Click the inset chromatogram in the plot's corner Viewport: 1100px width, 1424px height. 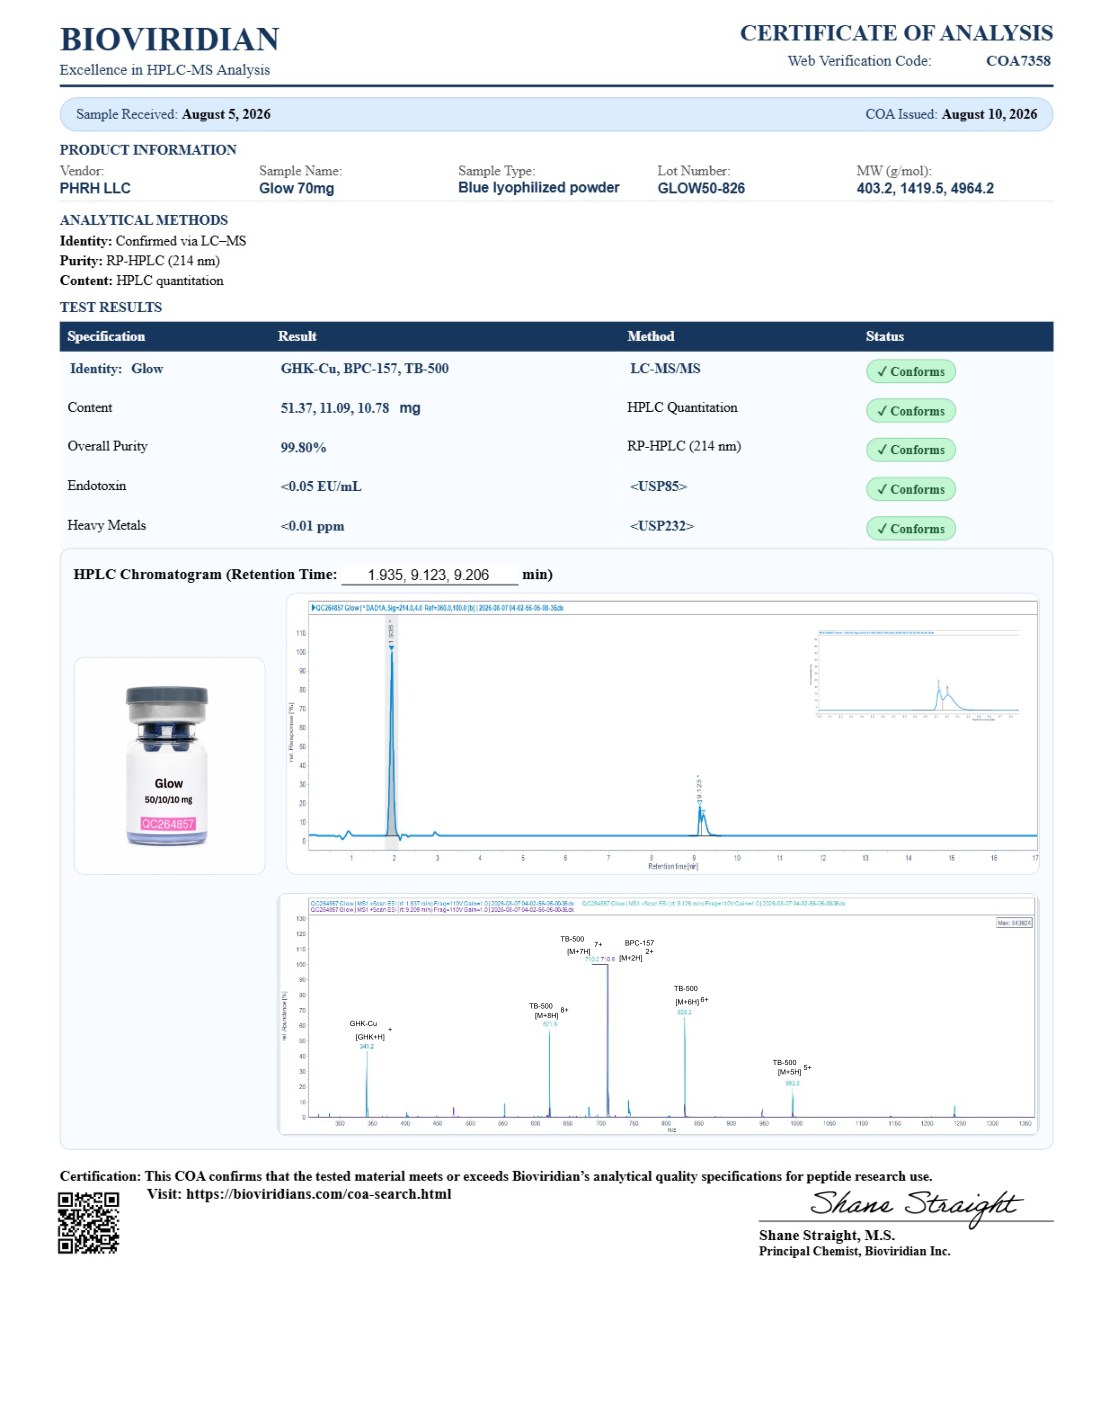915,675
